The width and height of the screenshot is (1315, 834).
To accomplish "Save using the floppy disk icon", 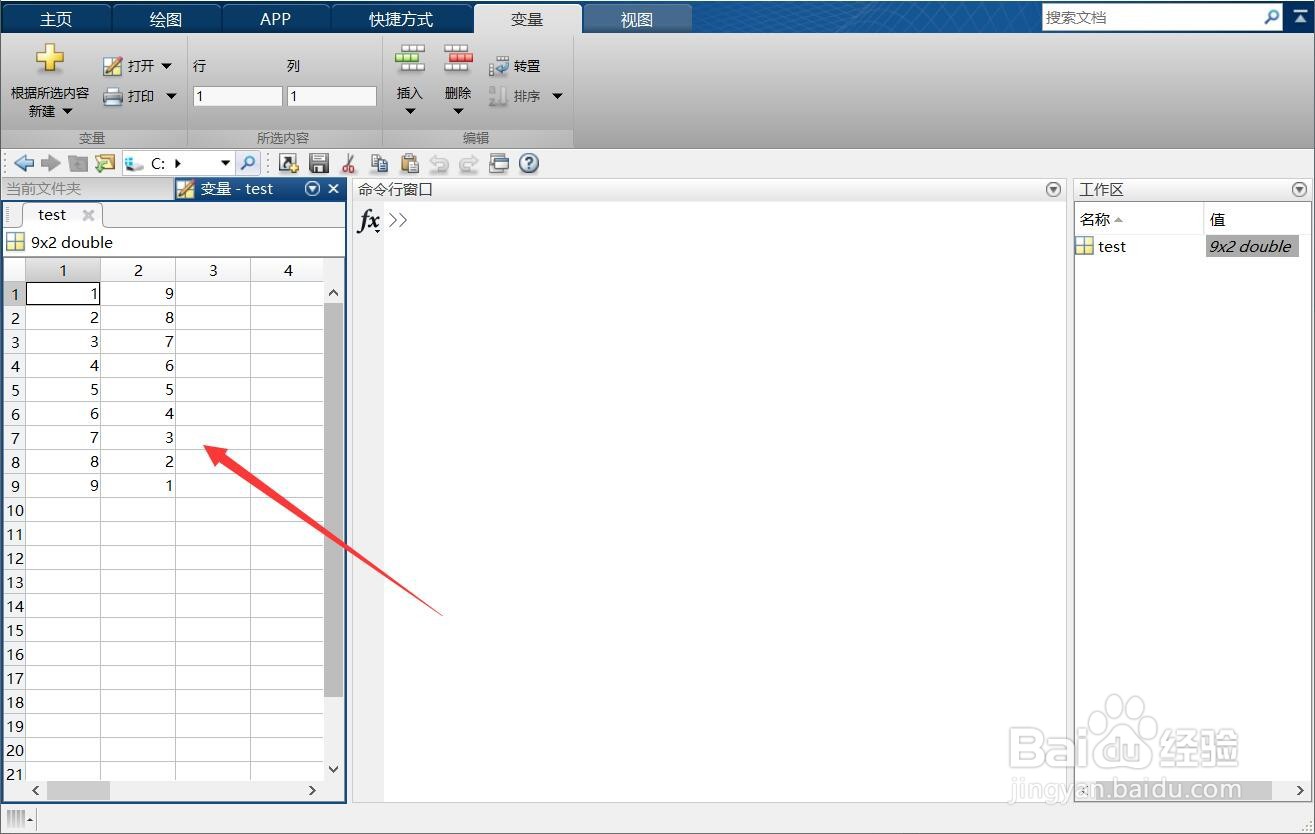I will 319,163.
